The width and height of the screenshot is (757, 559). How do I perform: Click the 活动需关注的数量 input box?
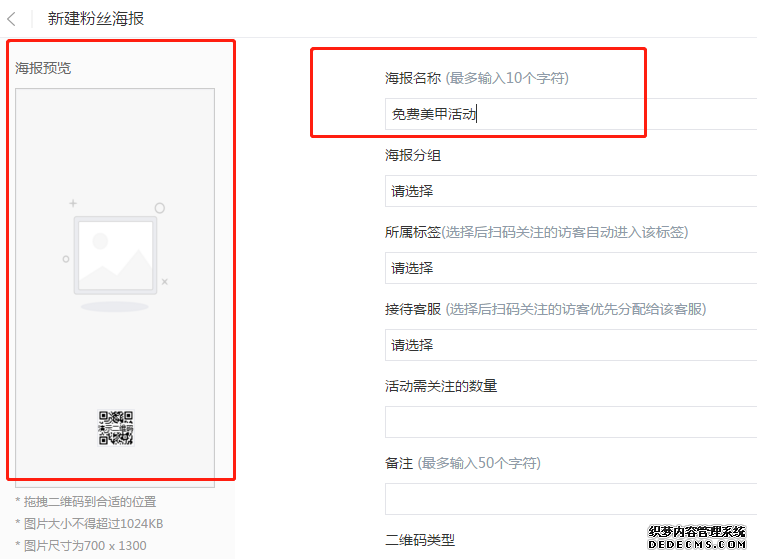570,422
